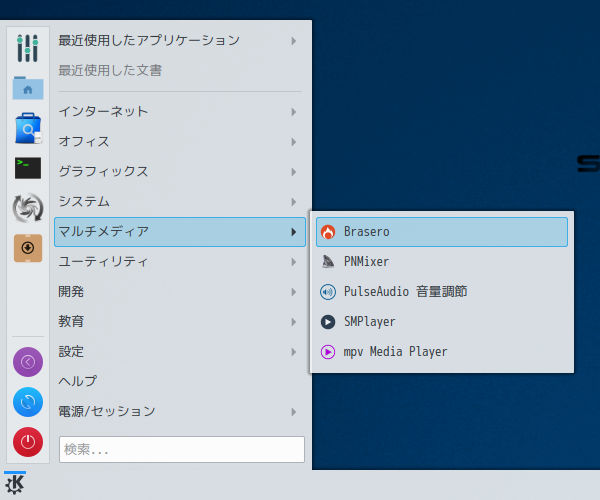Expand the システム submenu arrow
This screenshot has width=600, height=500.
[x=293, y=202]
